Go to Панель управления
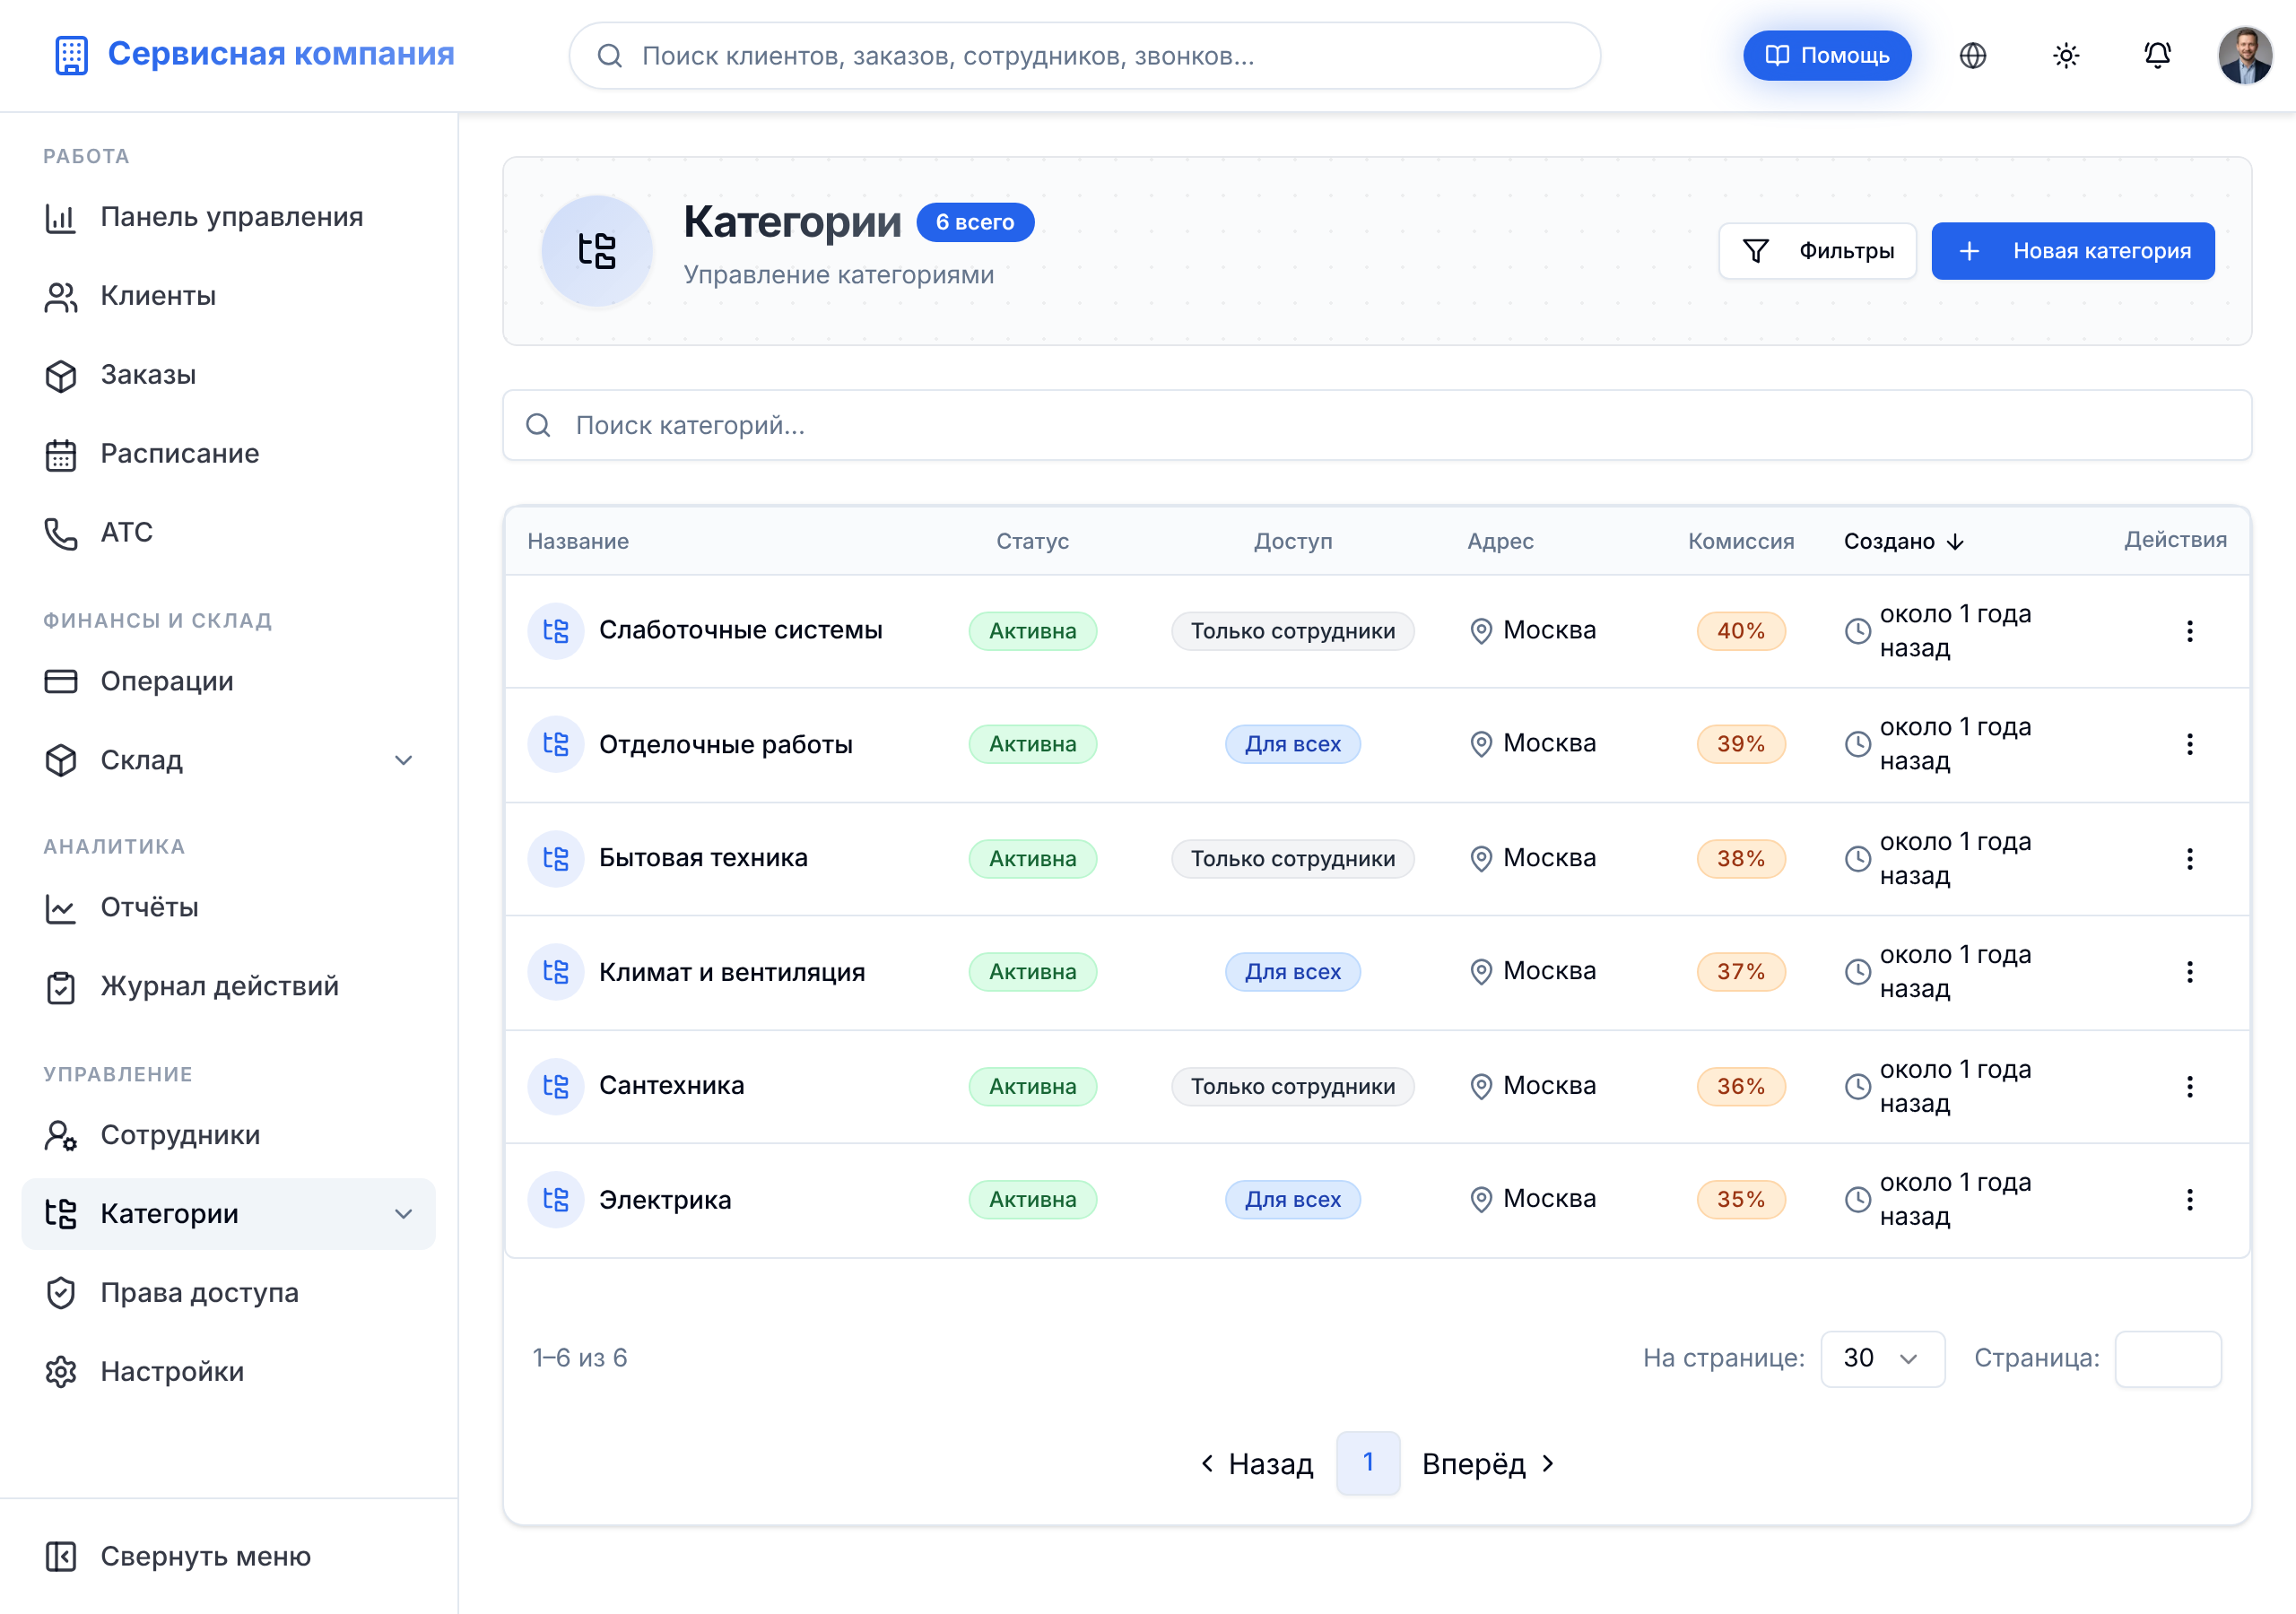This screenshot has height=1614, width=2296. coord(228,217)
